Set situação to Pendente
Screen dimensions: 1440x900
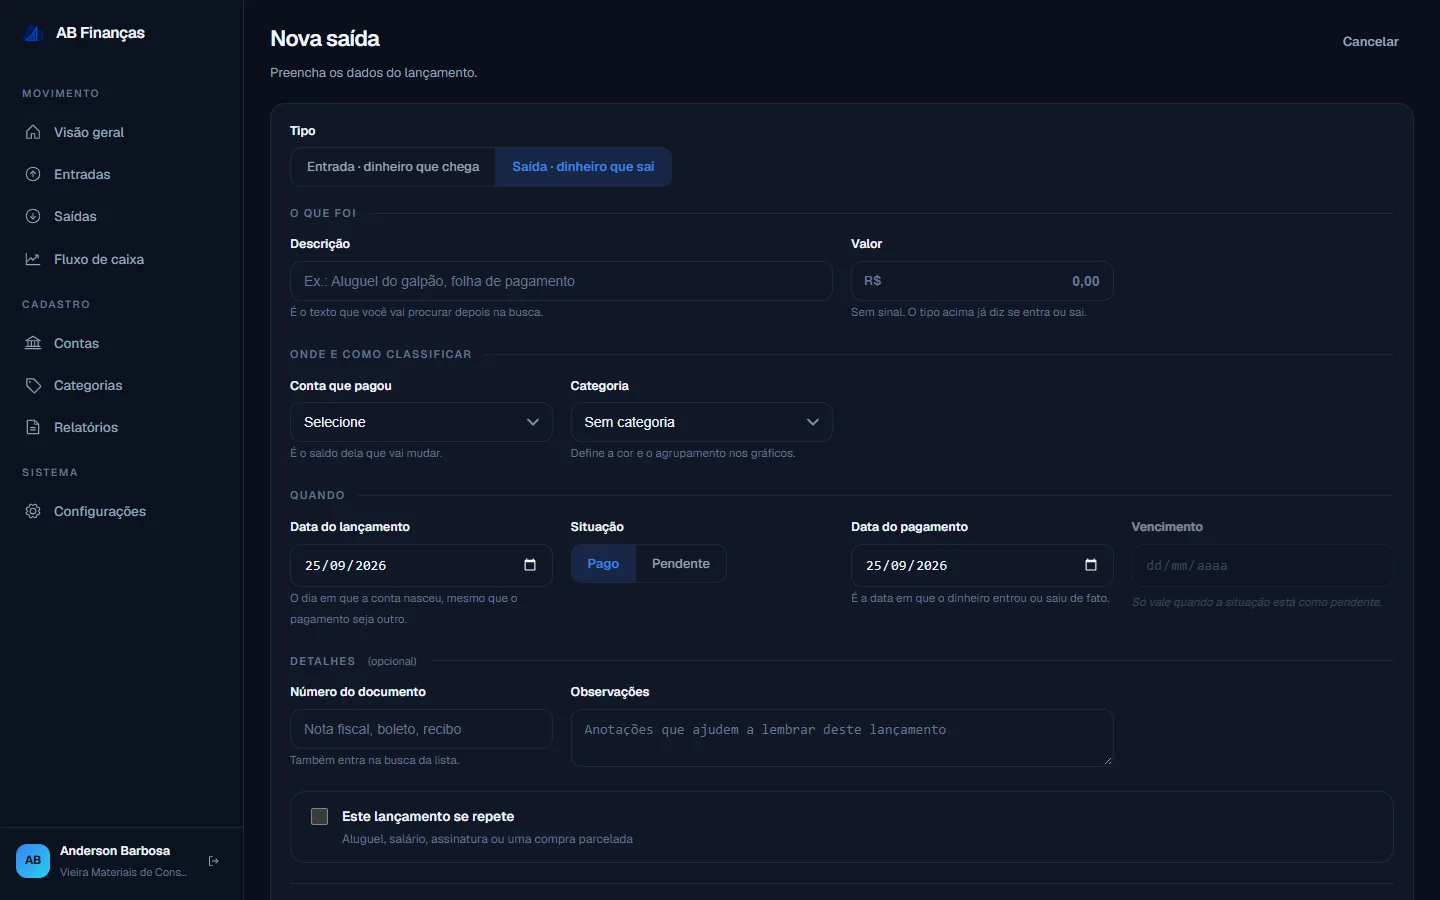pyautogui.click(x=681, y=564)
